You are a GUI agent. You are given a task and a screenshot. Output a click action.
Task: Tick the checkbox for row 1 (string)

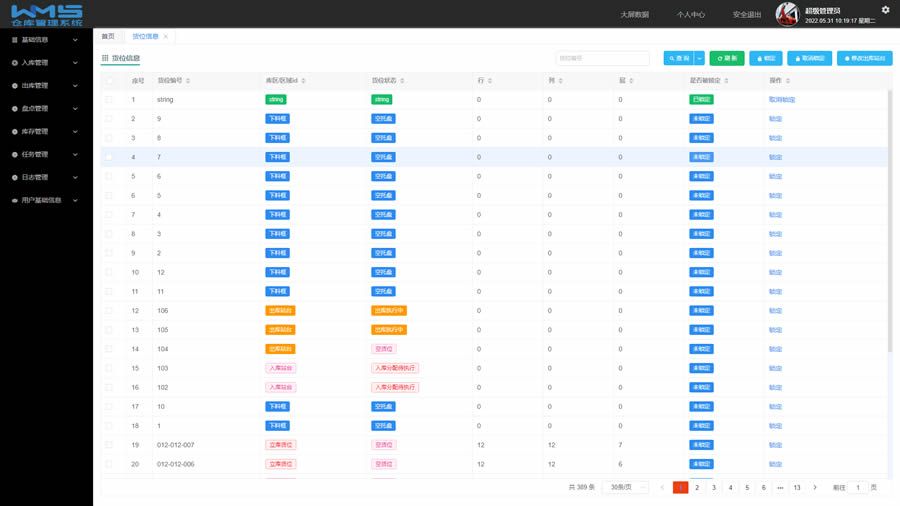coord(109,100)
